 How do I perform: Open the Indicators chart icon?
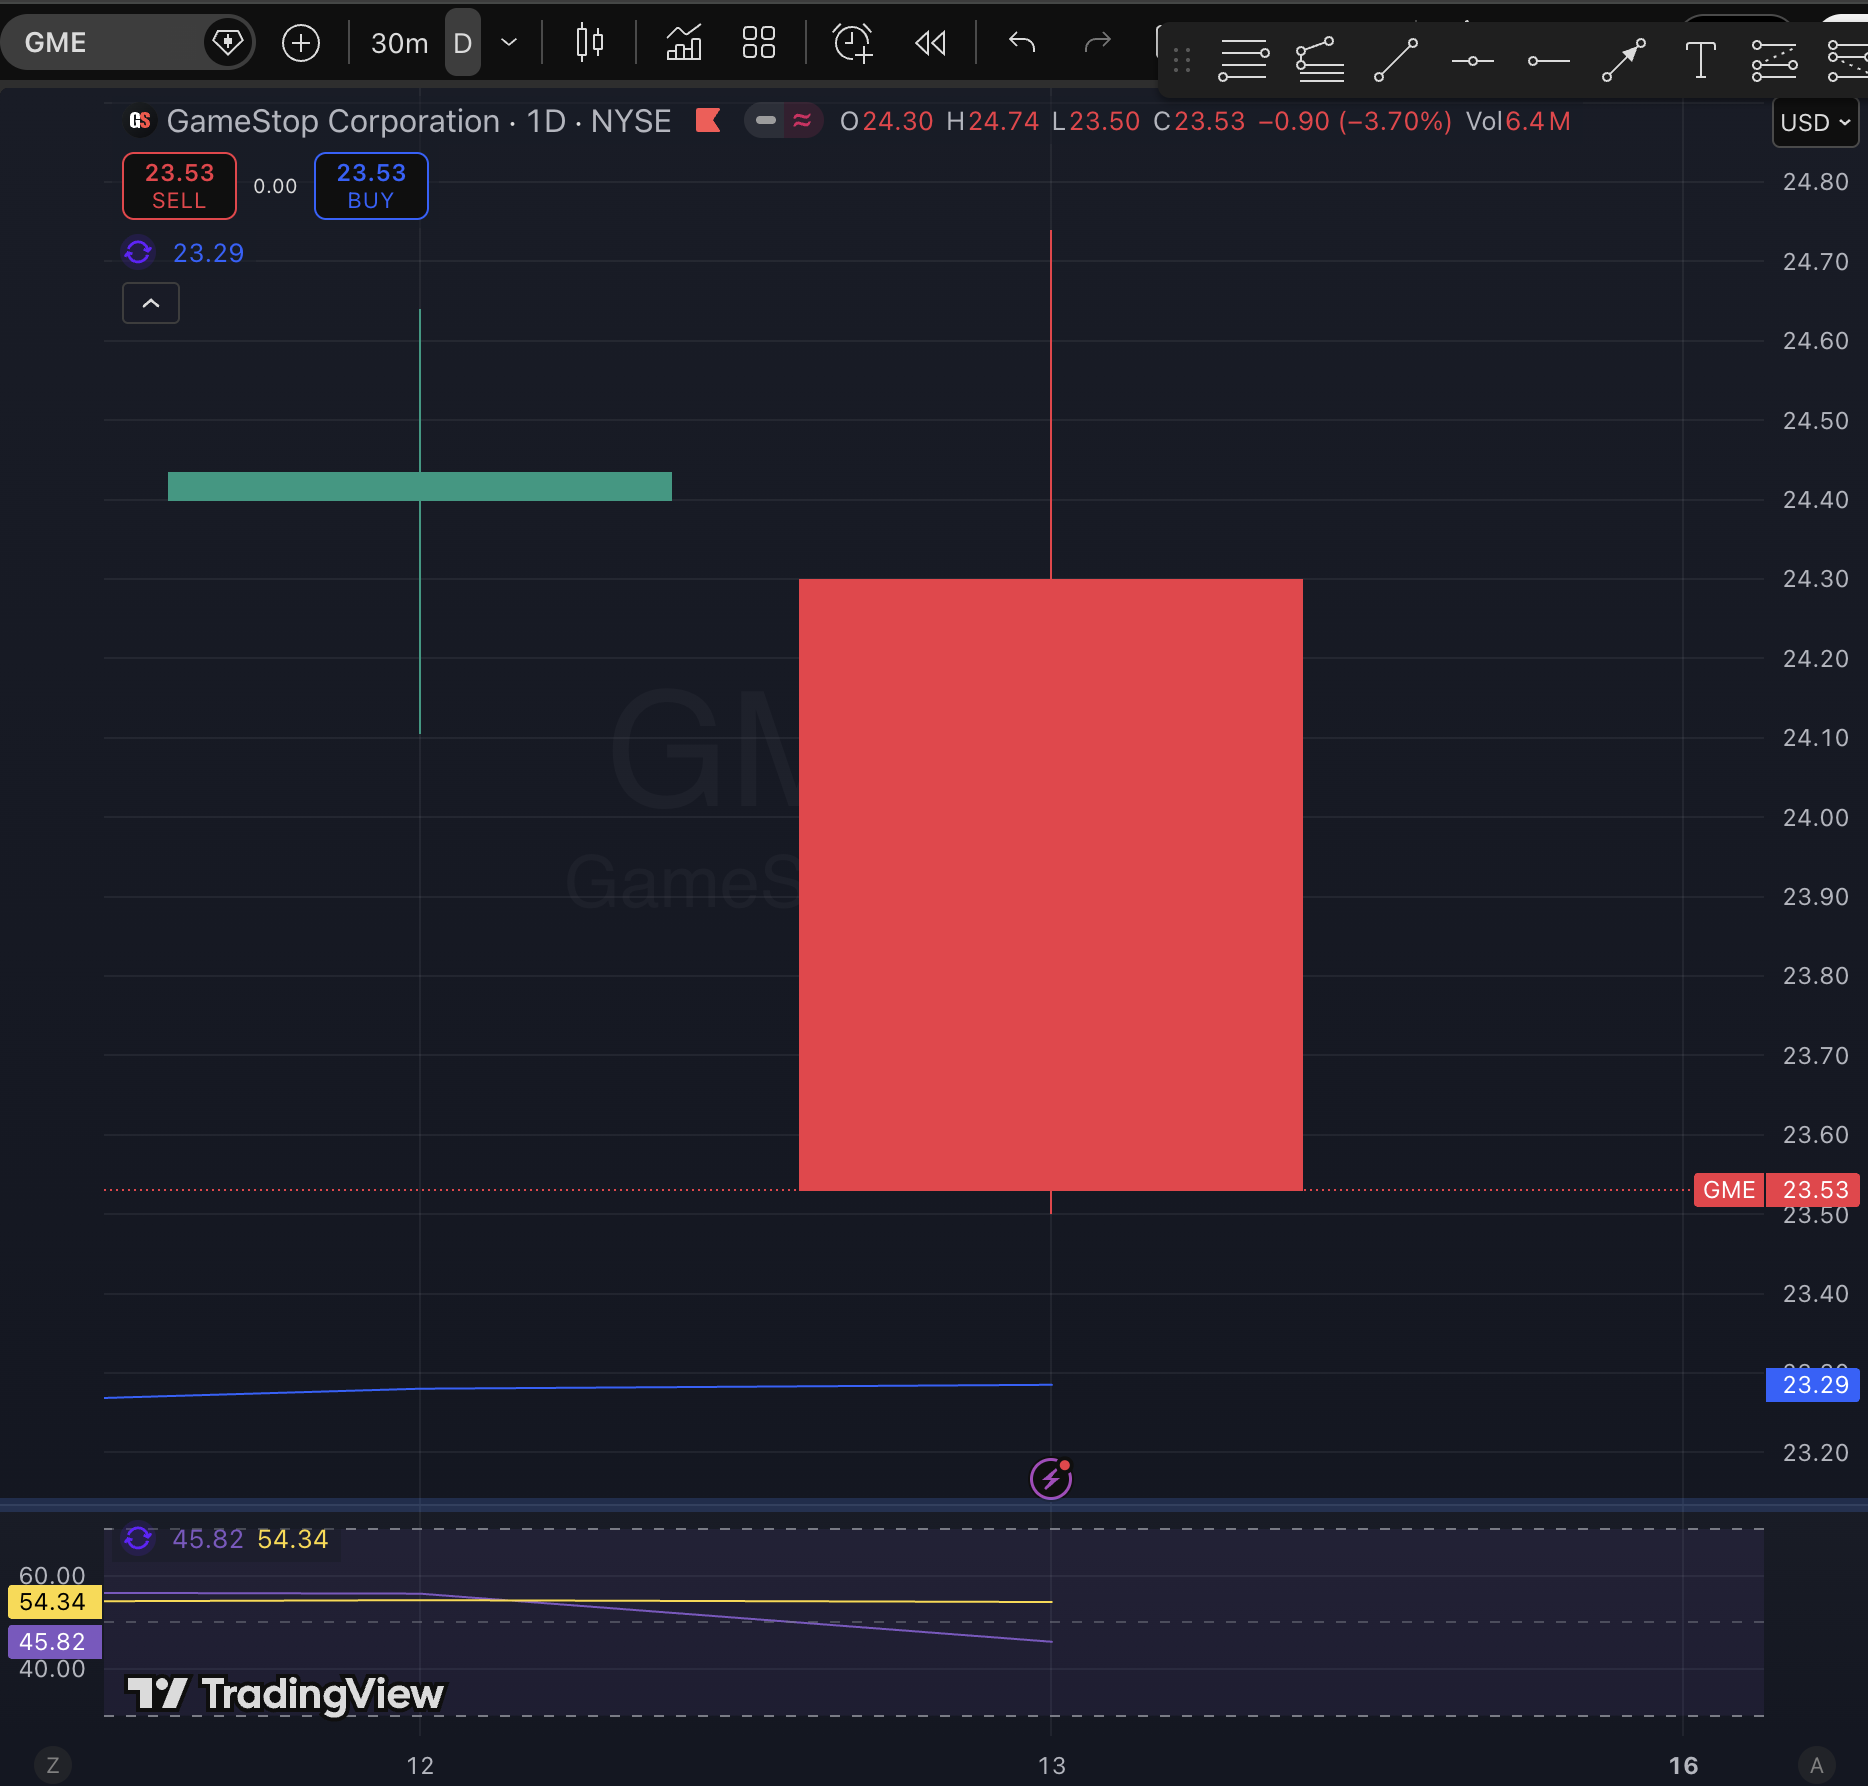pos(684,43)
